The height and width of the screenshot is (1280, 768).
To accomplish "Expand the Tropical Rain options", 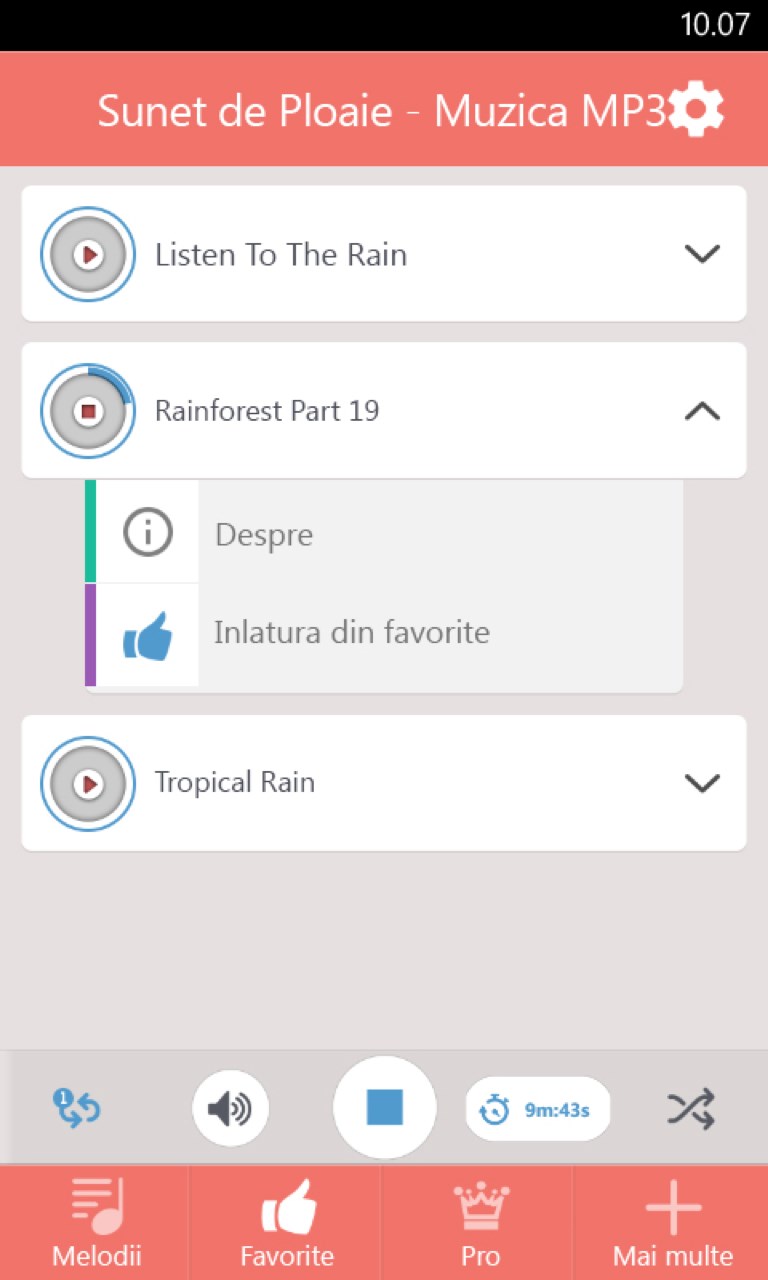I will (702, 783).
